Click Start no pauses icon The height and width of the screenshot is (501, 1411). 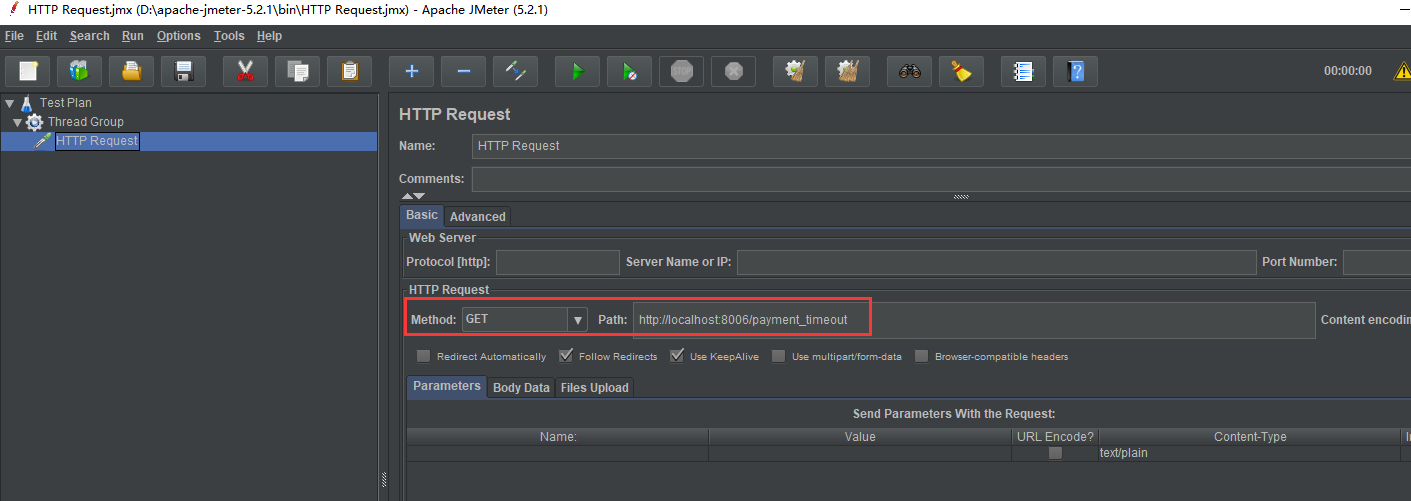pos(629,71)
